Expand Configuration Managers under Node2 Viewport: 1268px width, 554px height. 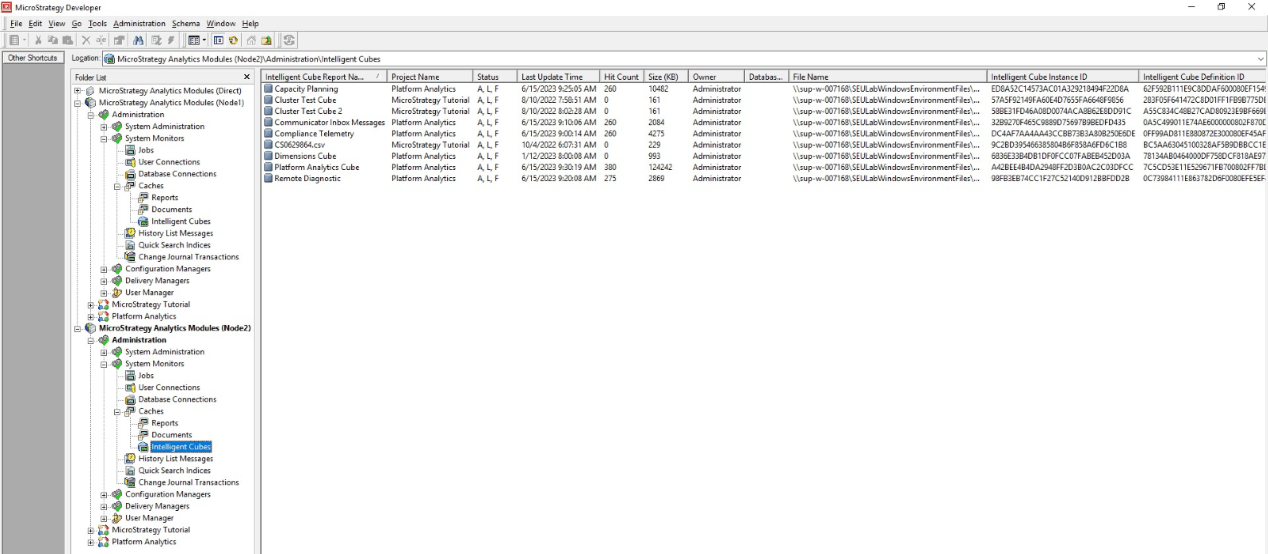(x=105, y=494)
